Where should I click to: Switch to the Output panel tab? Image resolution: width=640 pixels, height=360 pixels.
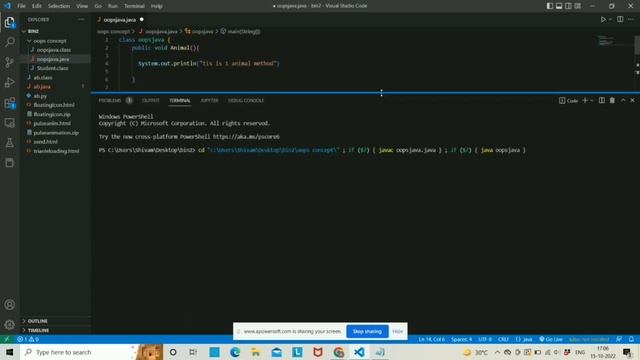tap(151, 100)
